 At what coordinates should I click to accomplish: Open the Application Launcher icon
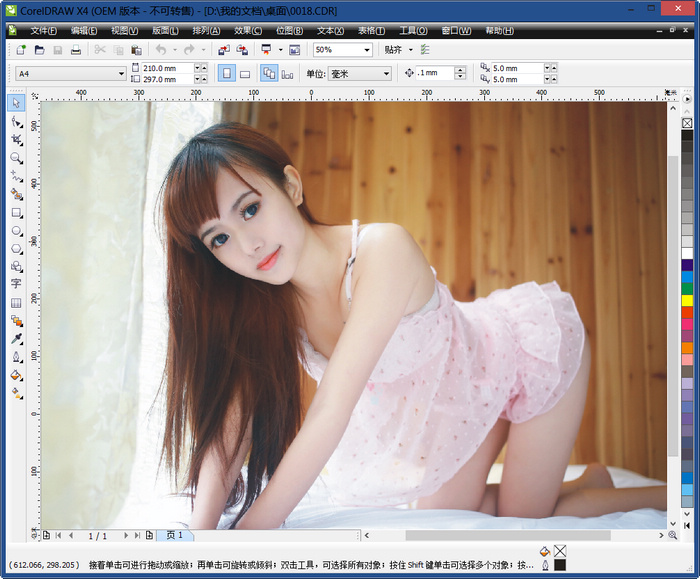tap(267, 50)
